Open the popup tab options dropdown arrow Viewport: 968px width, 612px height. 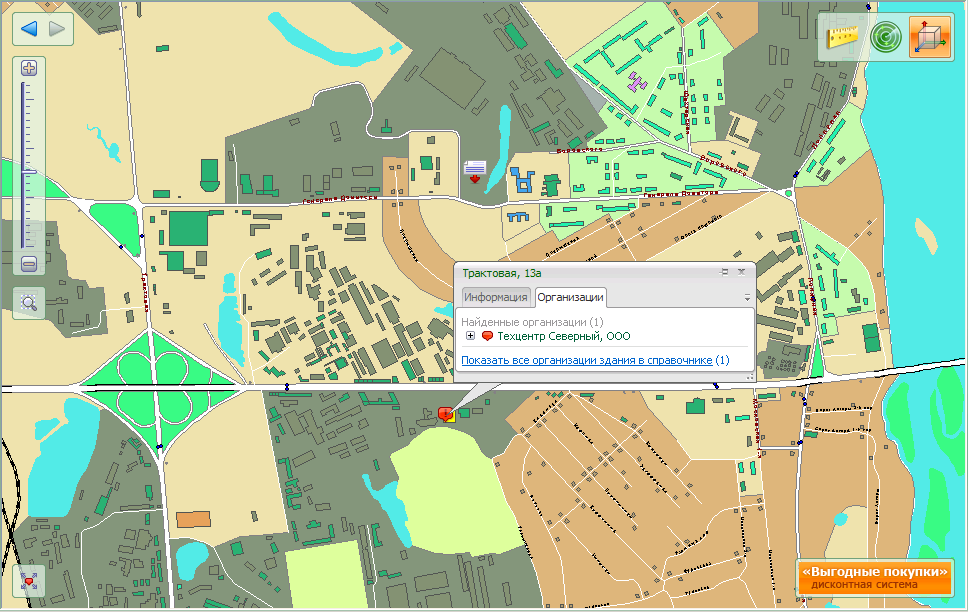pyautogui.click(x=746, y=298)
